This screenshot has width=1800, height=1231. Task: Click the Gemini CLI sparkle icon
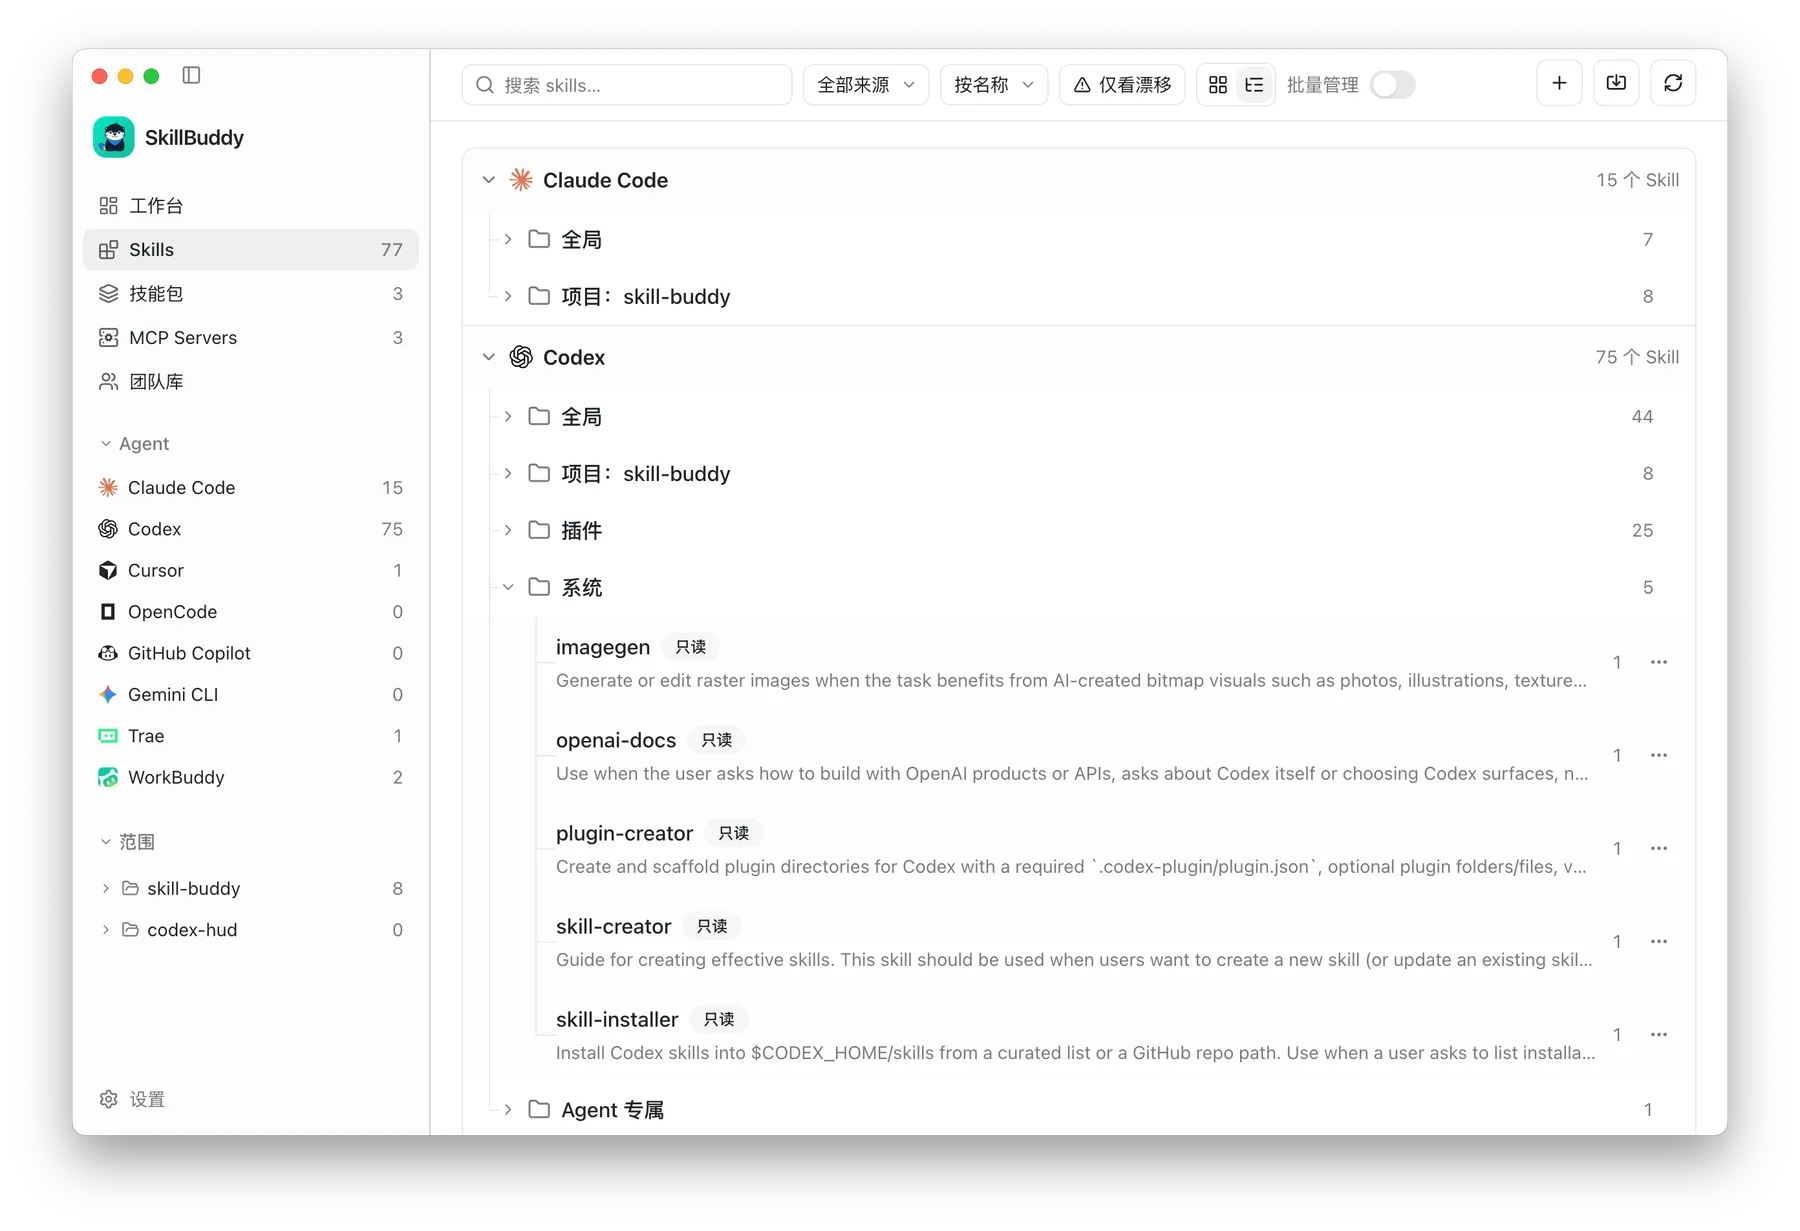pyautogui.click(x=108, y=694)
